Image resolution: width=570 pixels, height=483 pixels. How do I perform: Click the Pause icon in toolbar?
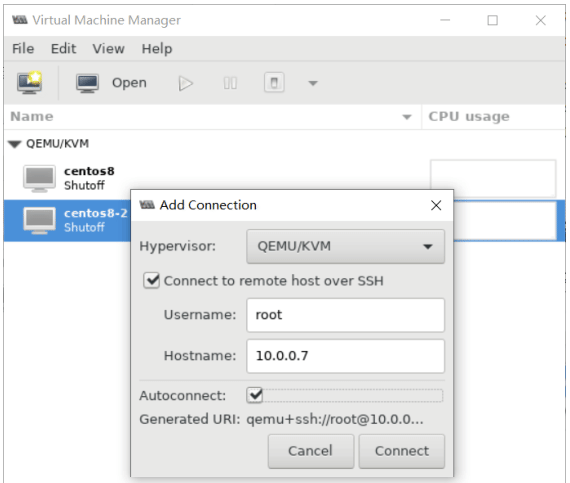[230, 83]
